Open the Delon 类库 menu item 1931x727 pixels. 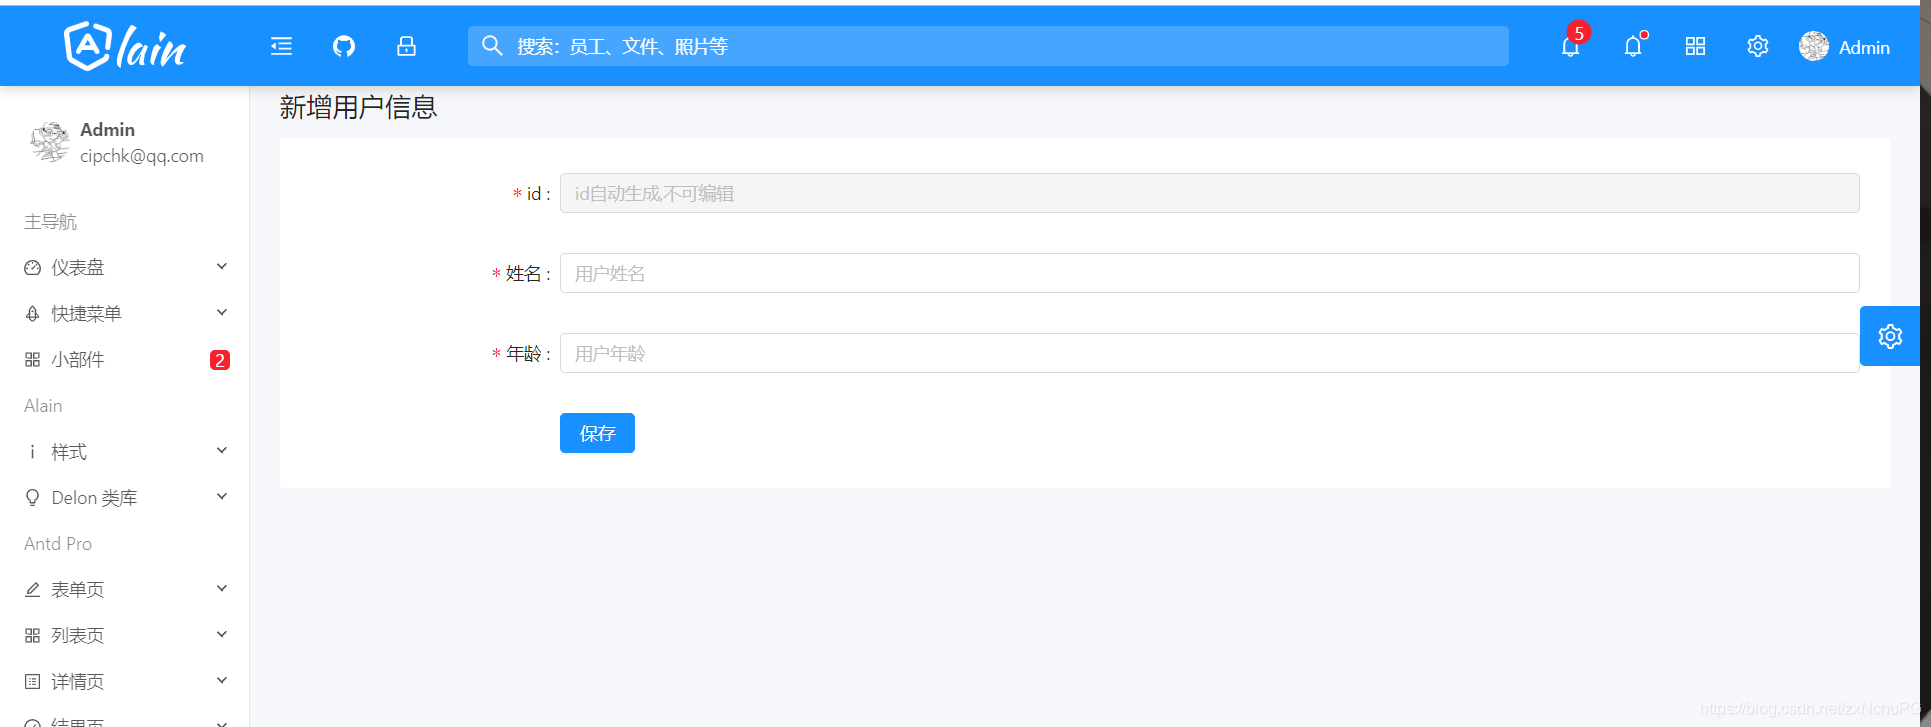(125, 498)
